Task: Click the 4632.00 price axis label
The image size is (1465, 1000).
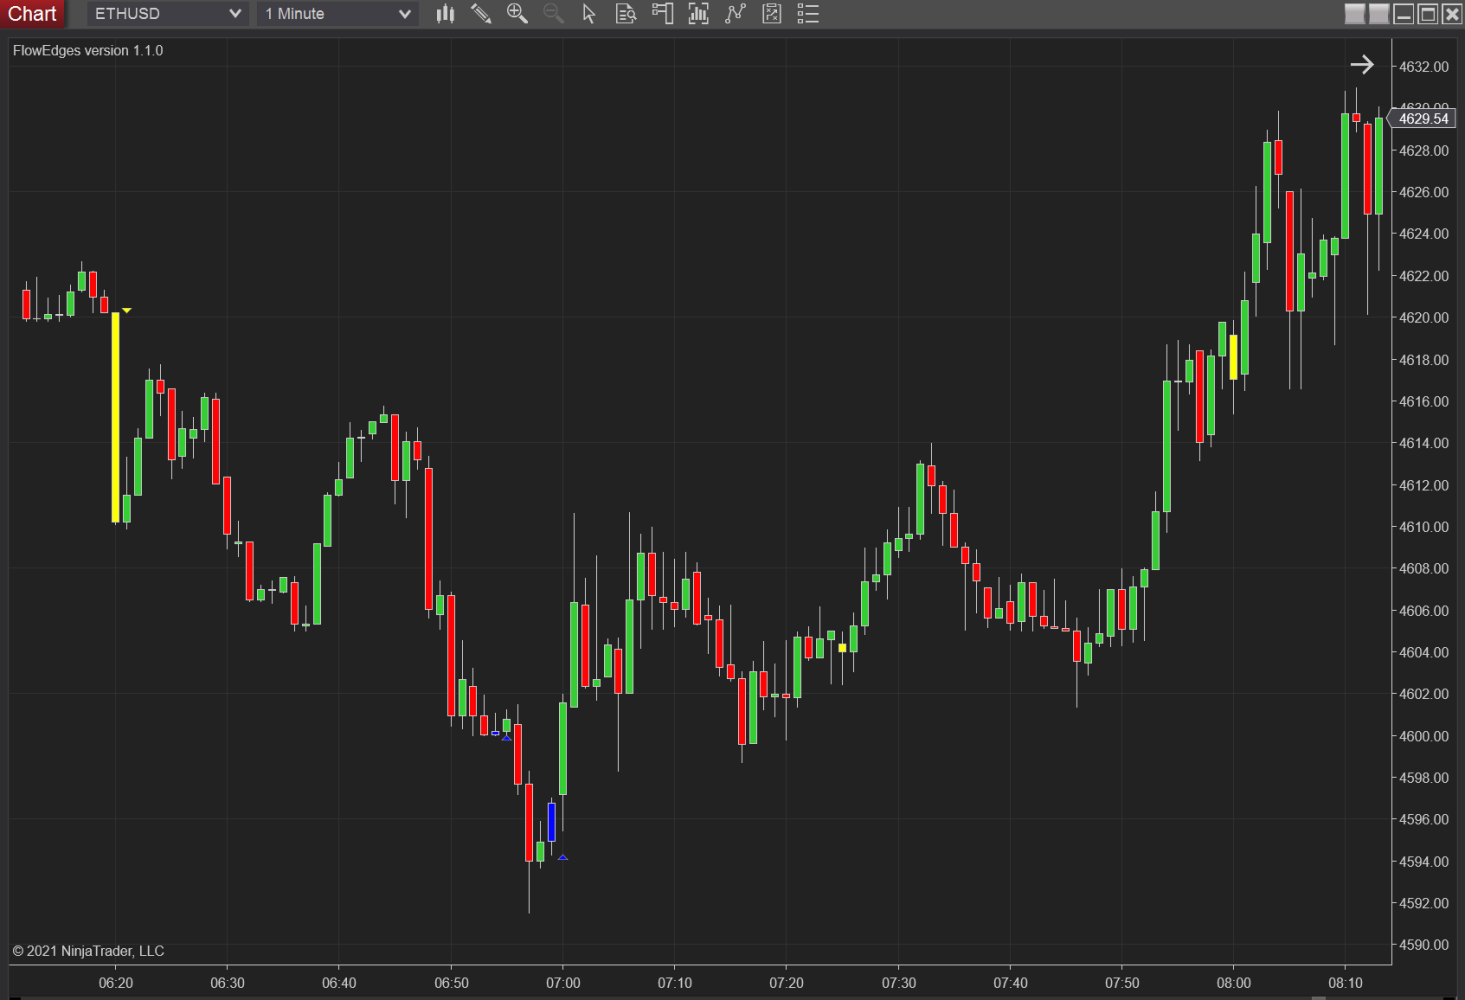Action: pos(1423,67)
